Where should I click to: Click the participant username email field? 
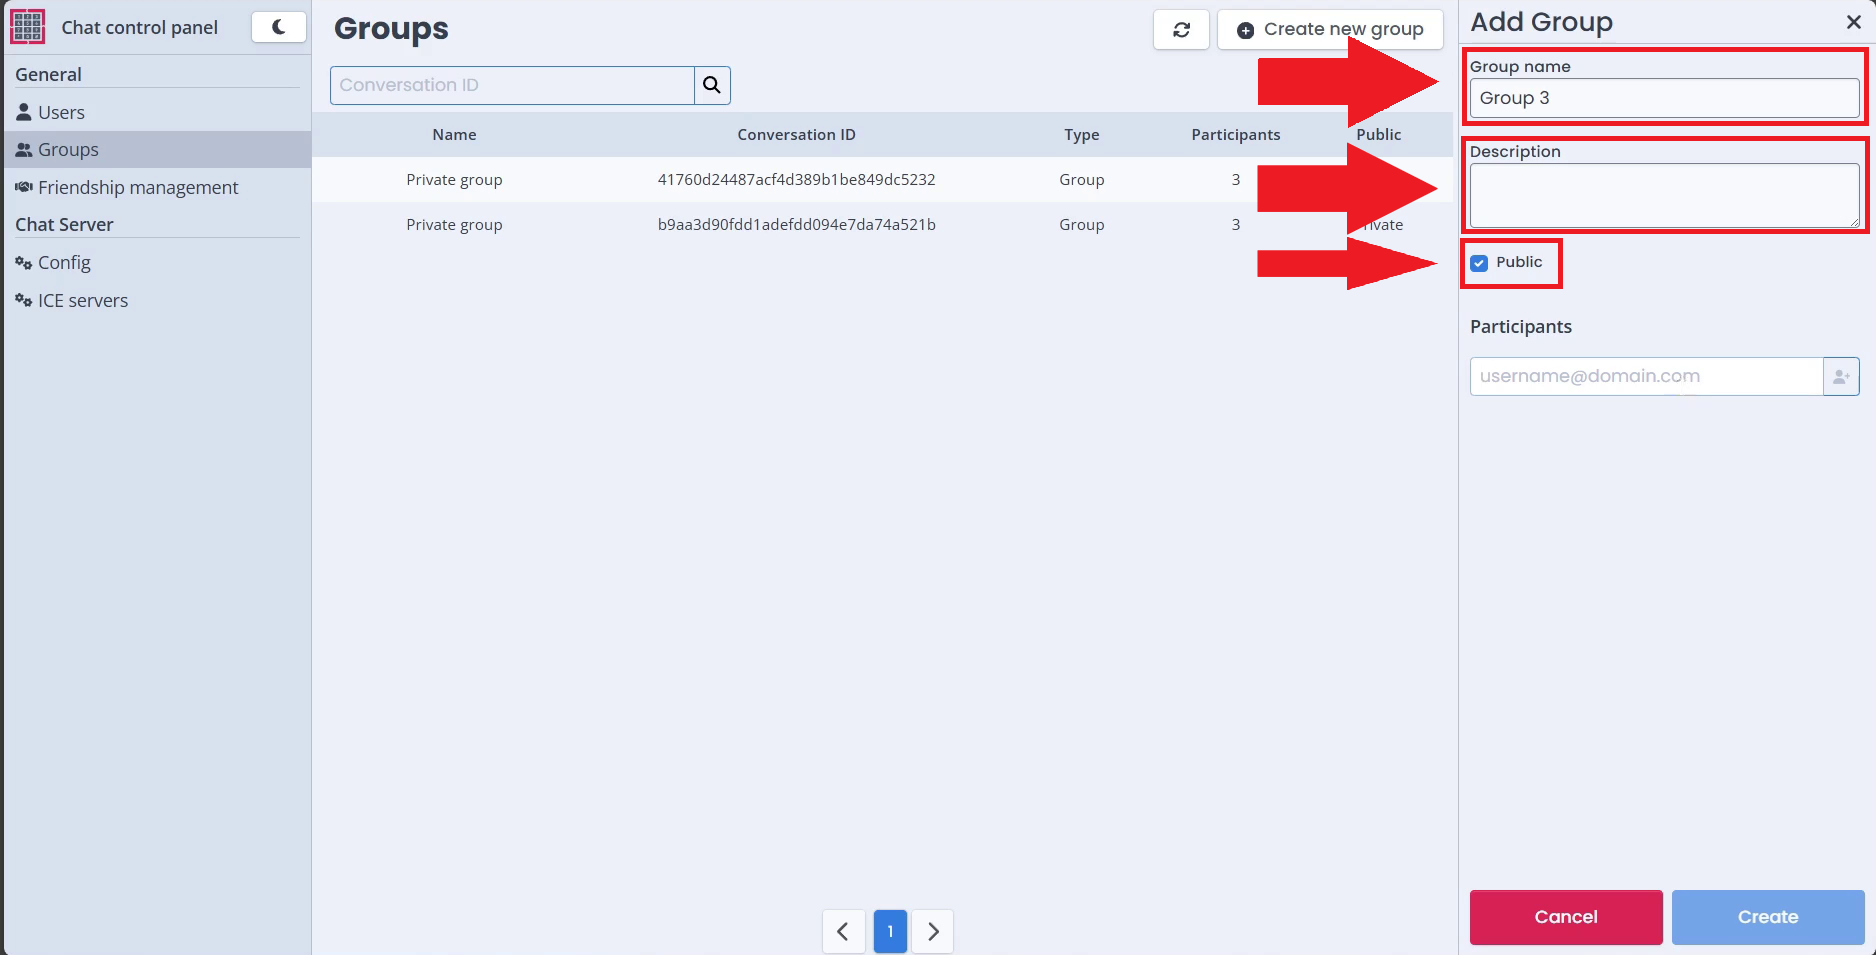pos(1646,377)
